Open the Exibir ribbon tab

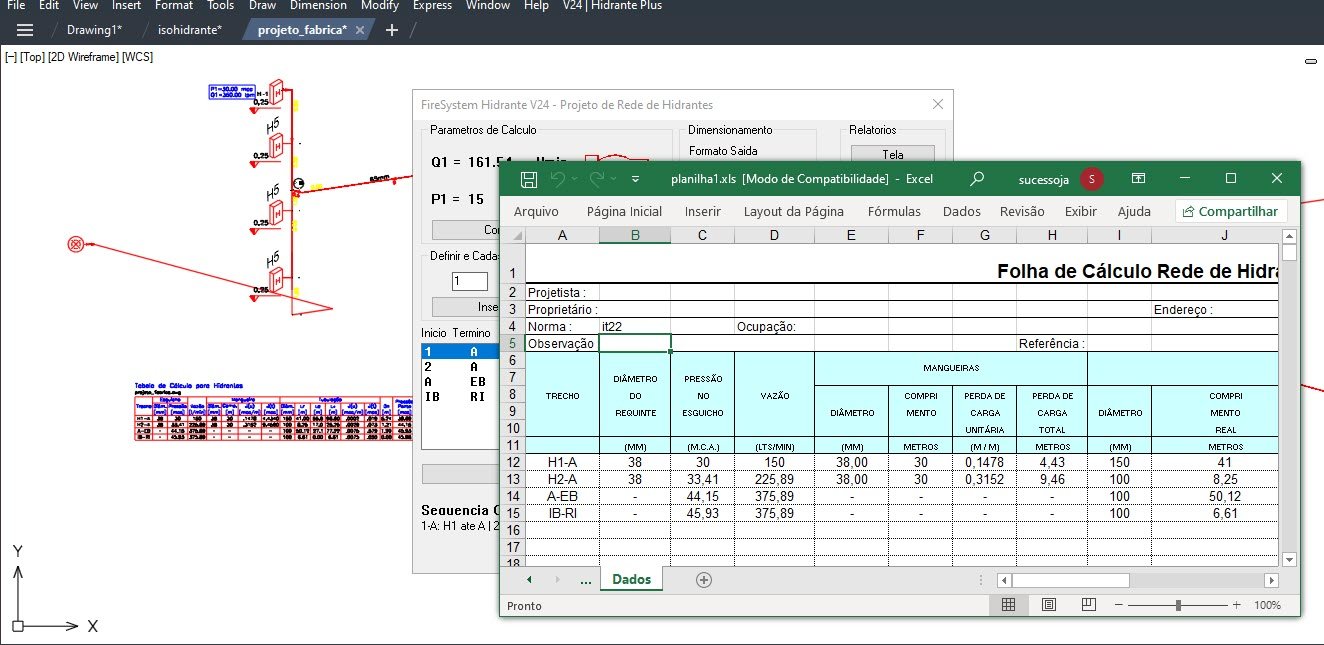[x=1080, y=211]
